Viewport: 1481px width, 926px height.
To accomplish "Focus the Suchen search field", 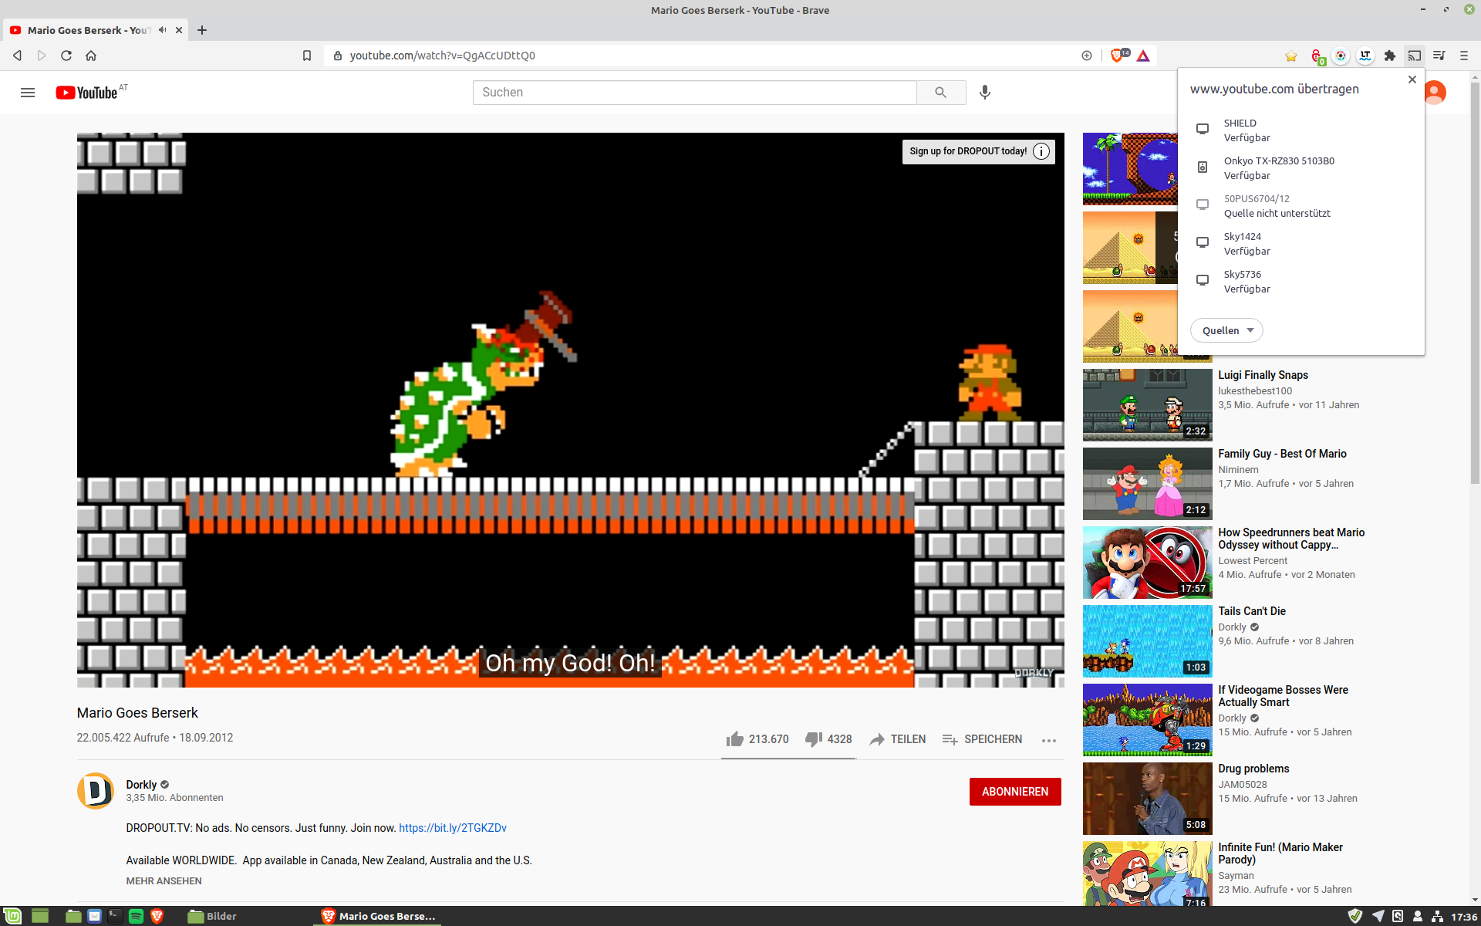I will (x=695, y=92).
